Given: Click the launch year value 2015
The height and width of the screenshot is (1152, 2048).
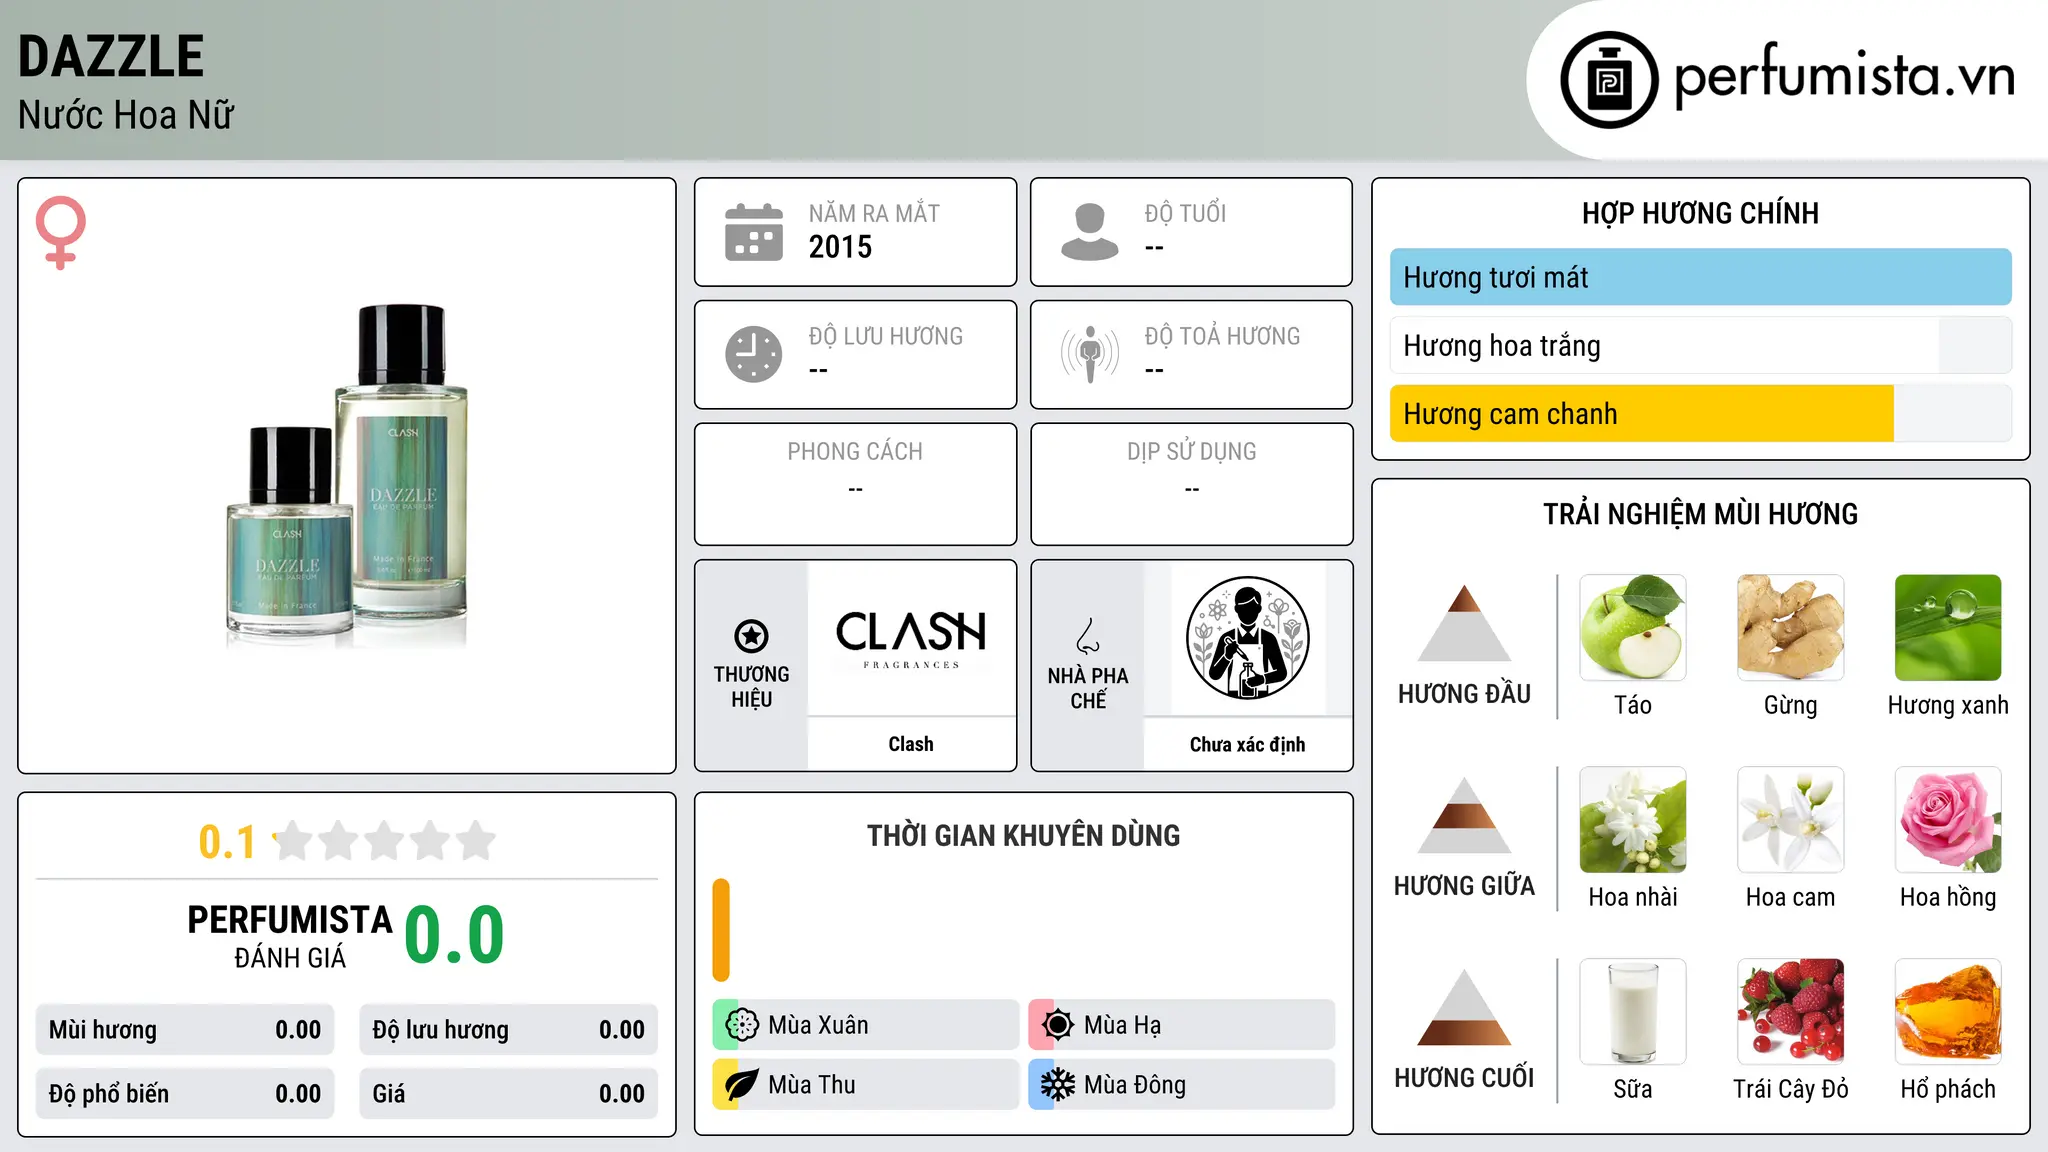Looking at the screenshot, I should 840,247.
